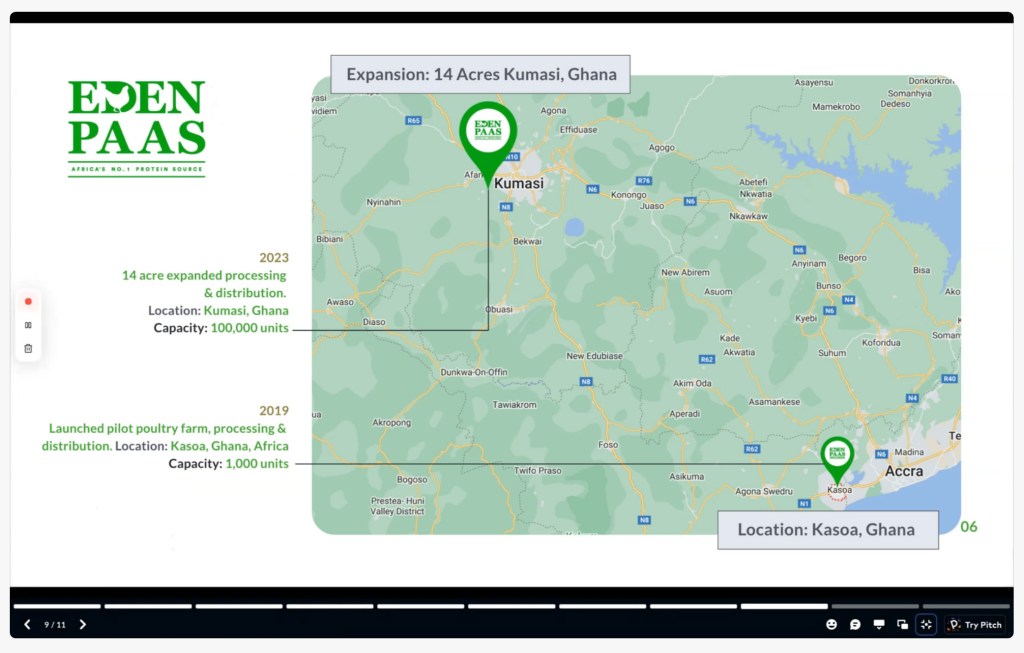Advance to the next slide
1024x653 pixels.
(83, 625)
